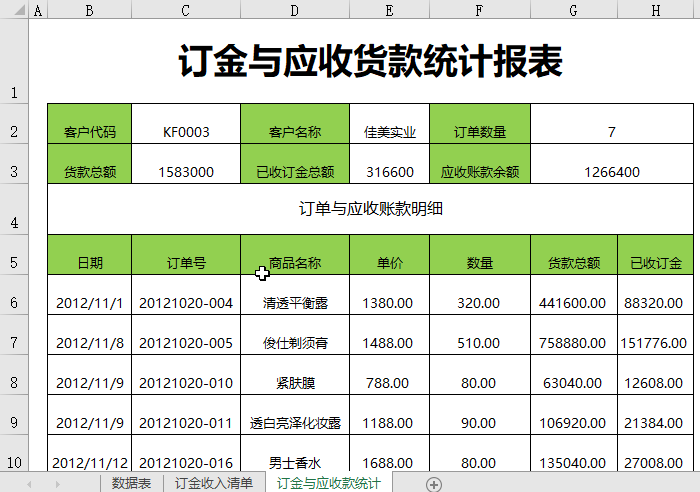700x492 pixels.
Task: Select column D header
Action: [294, 10]
